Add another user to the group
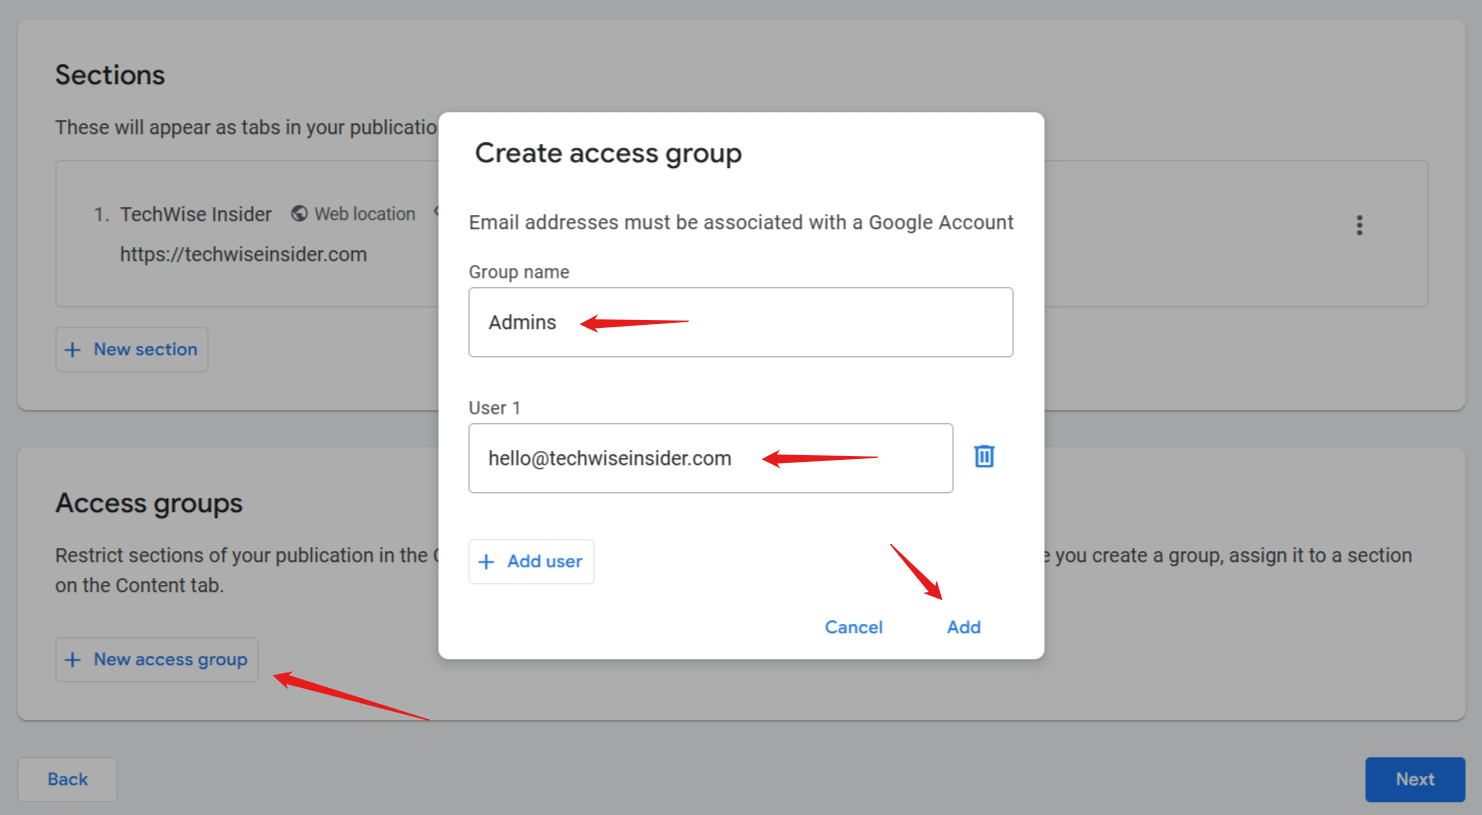The height and width of the screenshot is (815, 1482). [x=531, y=562]
